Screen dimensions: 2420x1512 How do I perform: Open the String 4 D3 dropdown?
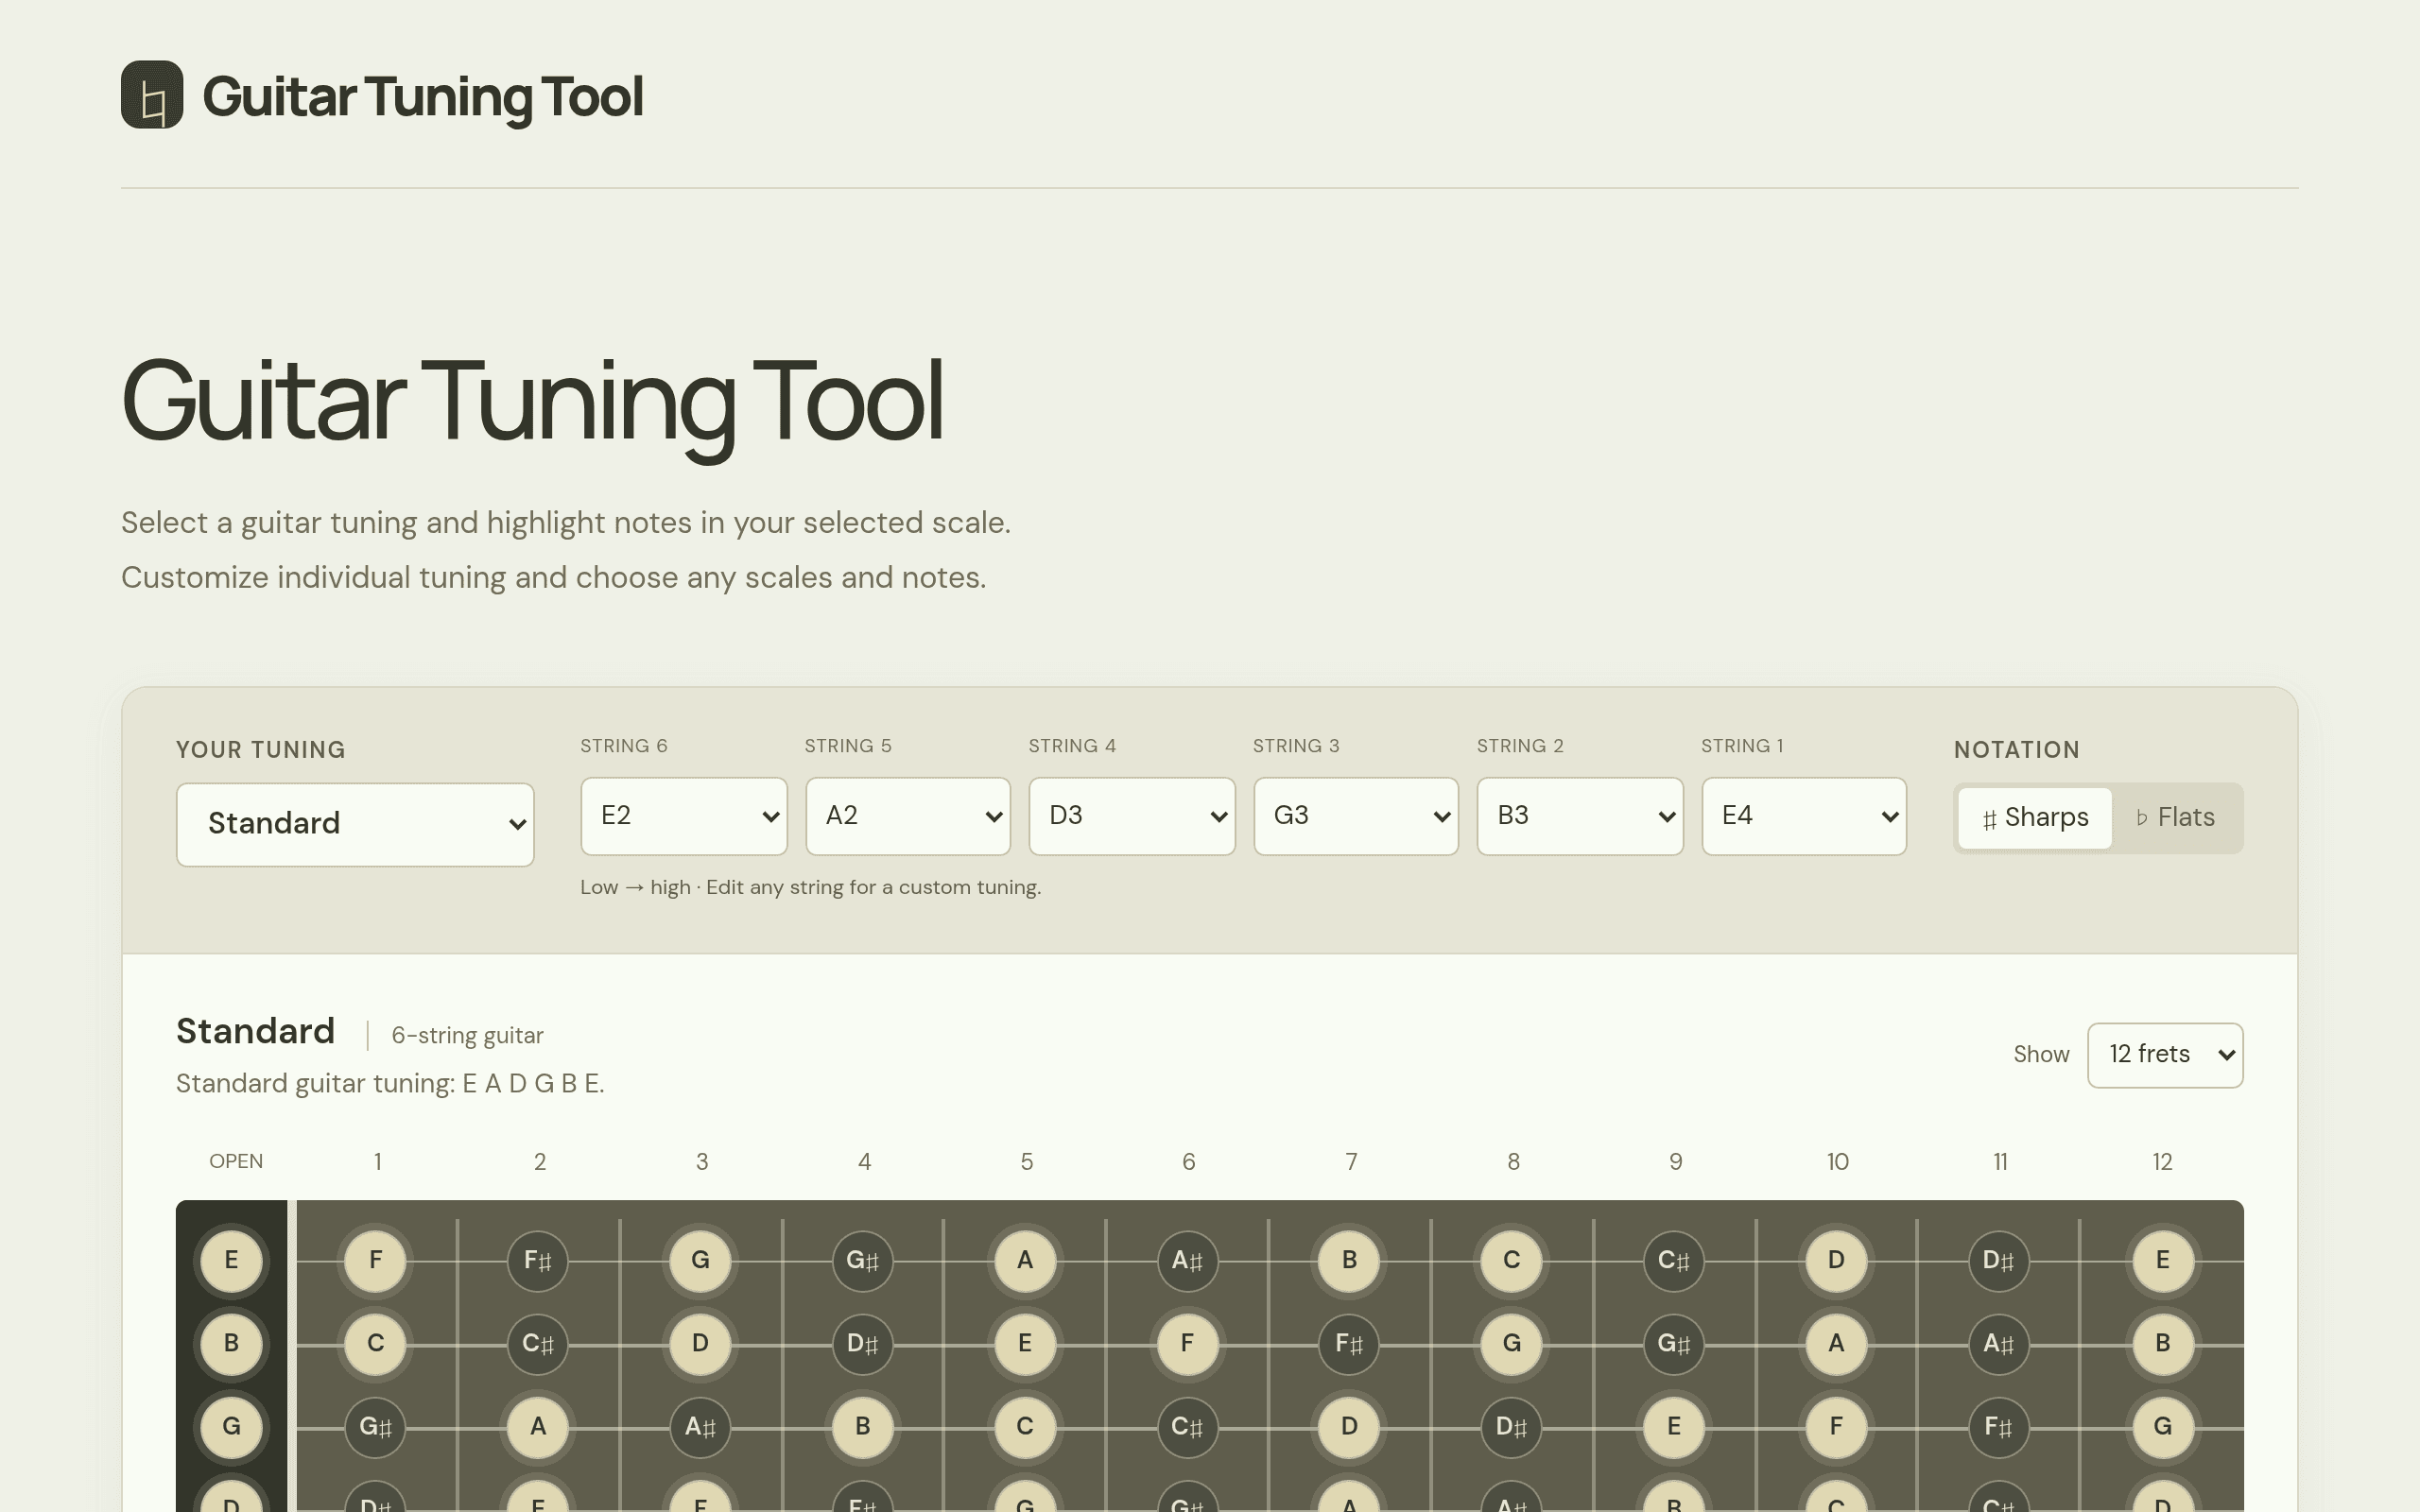(x=1132, y=816)
